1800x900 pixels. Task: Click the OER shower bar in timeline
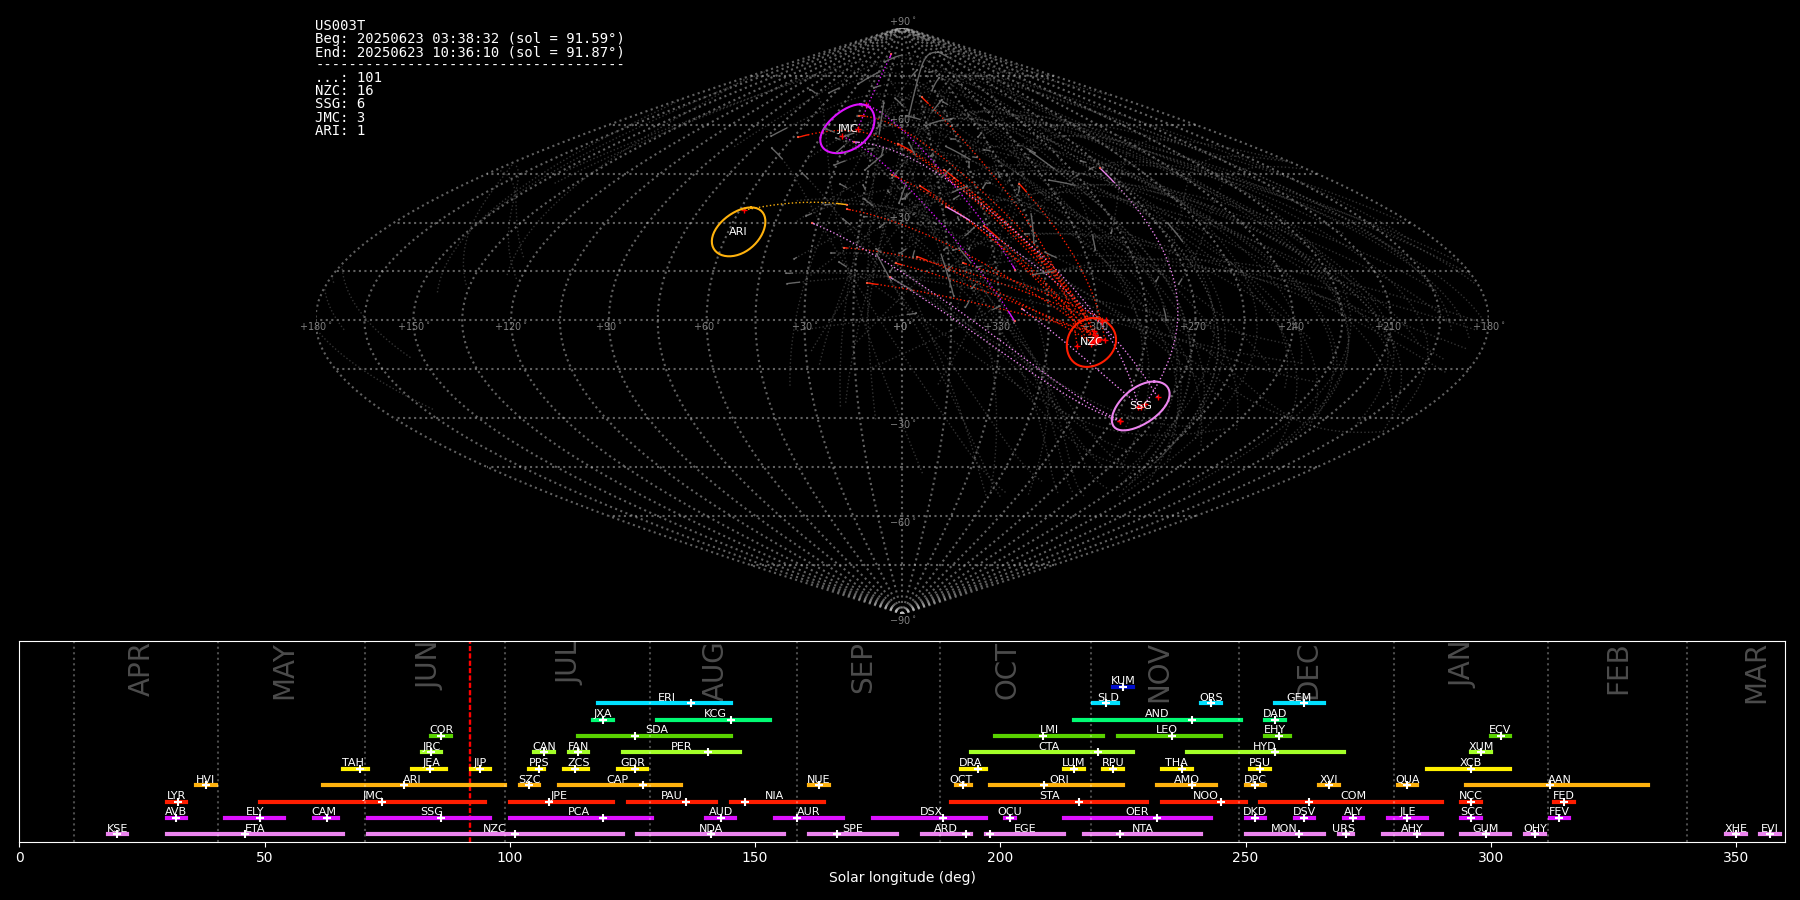(x=1137, y=817)
